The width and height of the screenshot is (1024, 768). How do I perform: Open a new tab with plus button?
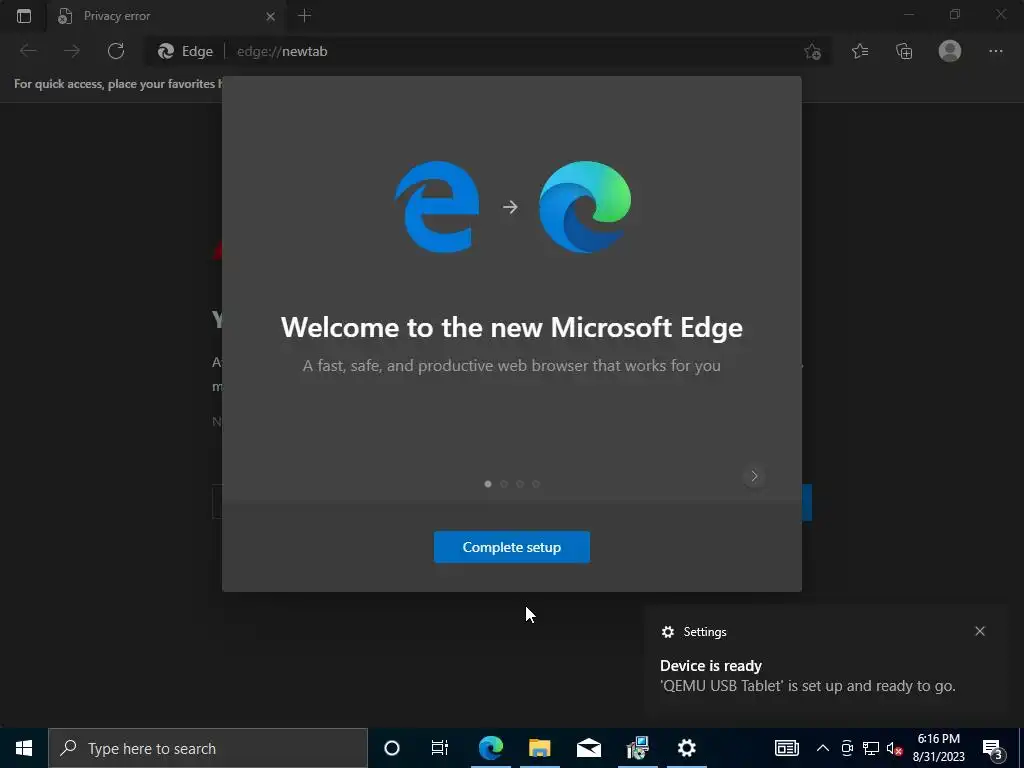(x=304, y=16)
